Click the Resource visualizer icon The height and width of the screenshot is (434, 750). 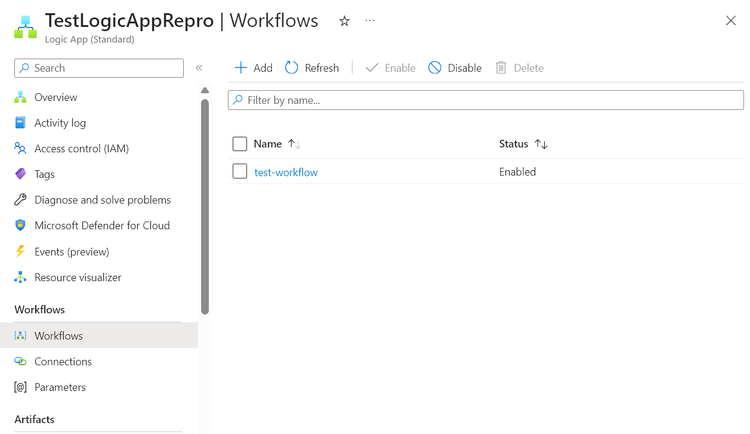(x=20, y=278)
